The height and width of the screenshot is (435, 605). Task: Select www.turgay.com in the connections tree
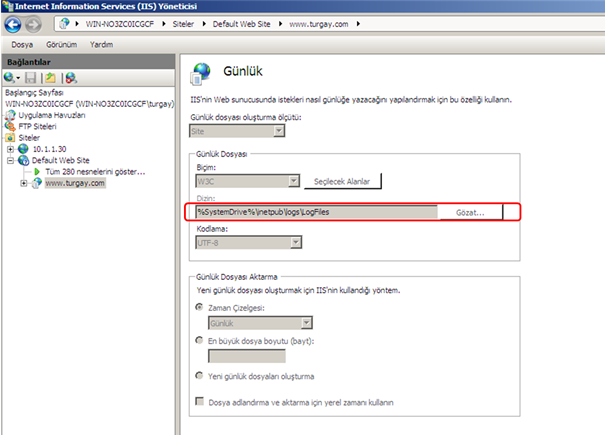coord(75,183)
